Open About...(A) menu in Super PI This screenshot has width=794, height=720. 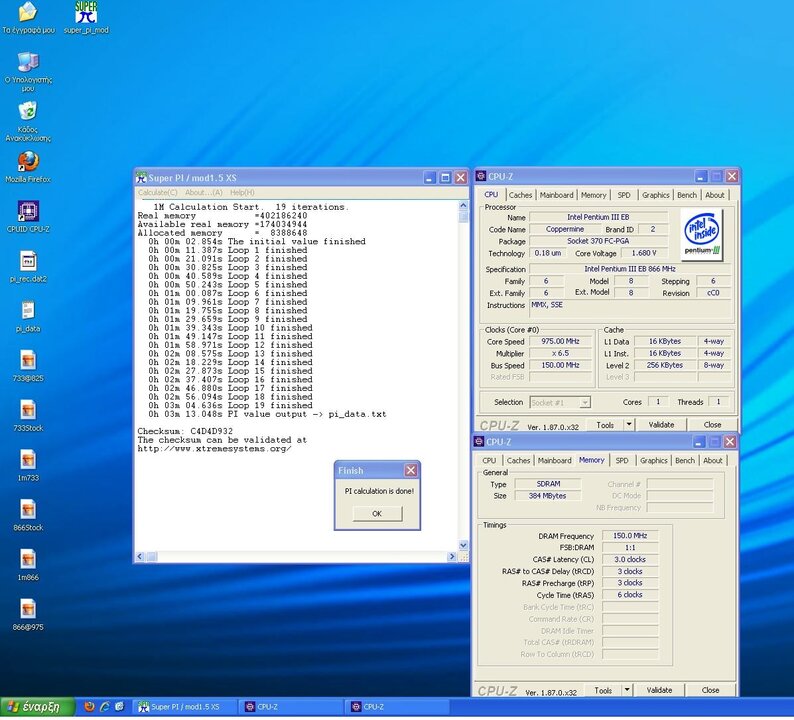[204, 192]
